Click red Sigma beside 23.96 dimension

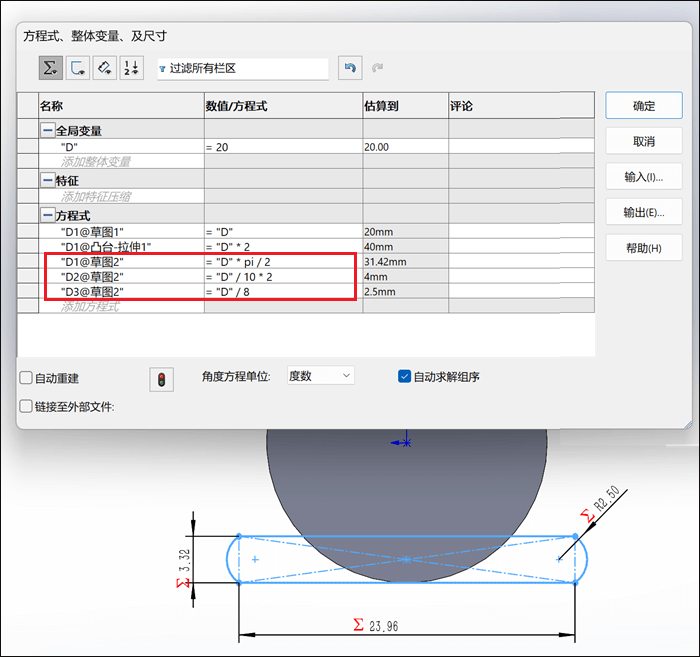[358, 624]
